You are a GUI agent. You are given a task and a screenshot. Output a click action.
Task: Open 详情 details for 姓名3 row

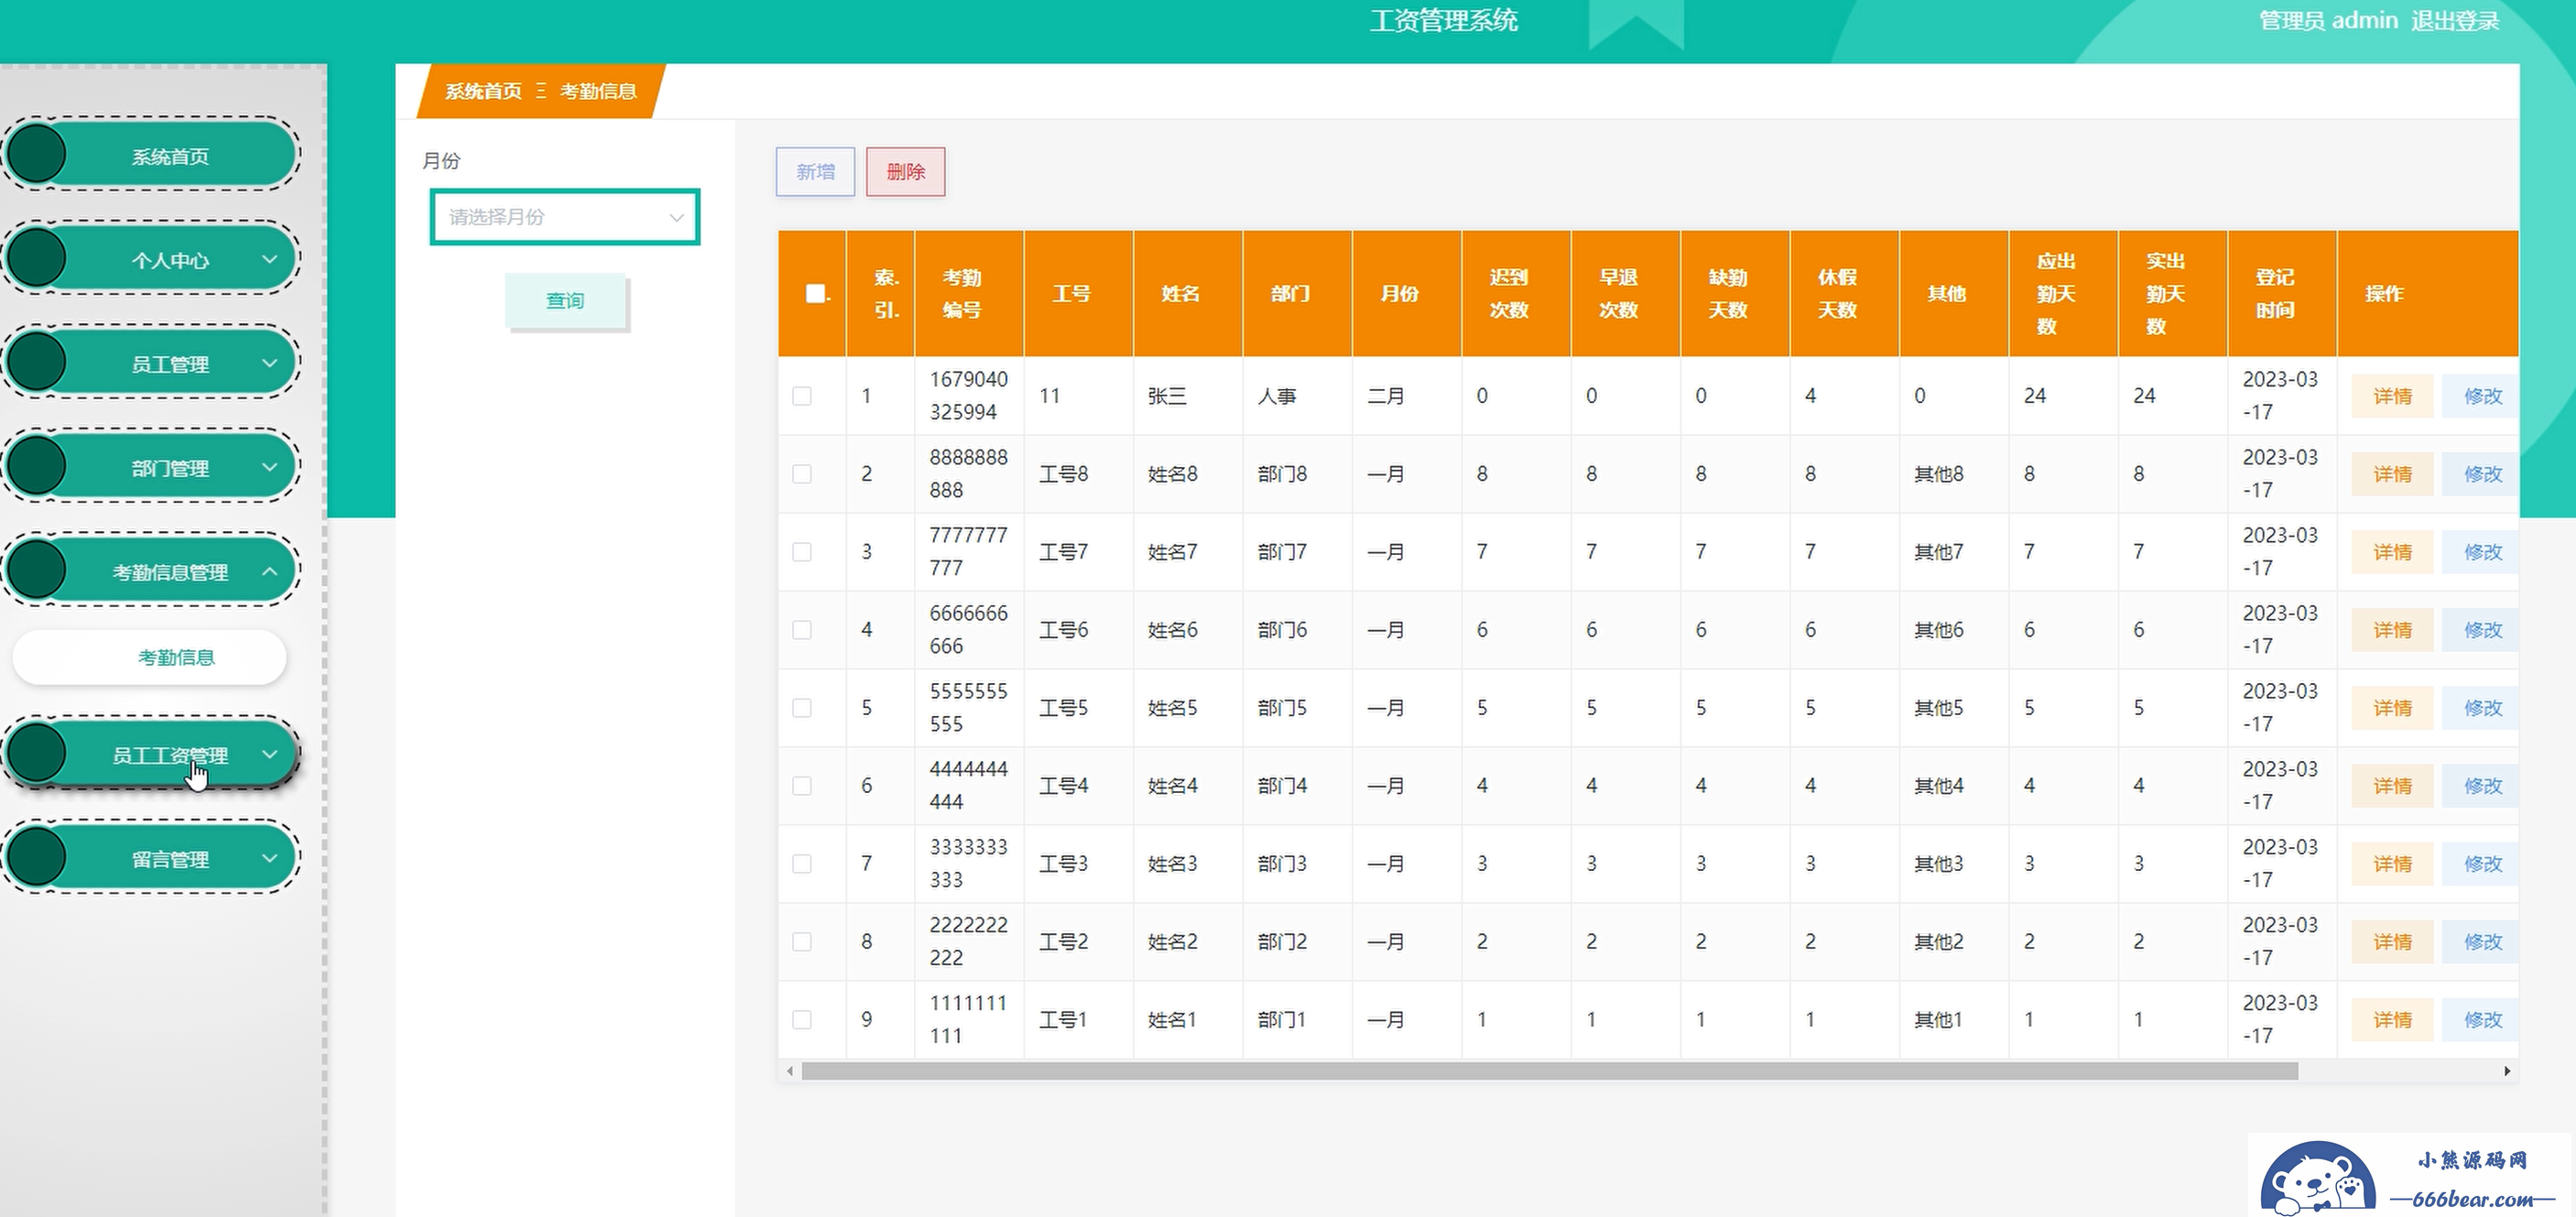point(2392,864)
